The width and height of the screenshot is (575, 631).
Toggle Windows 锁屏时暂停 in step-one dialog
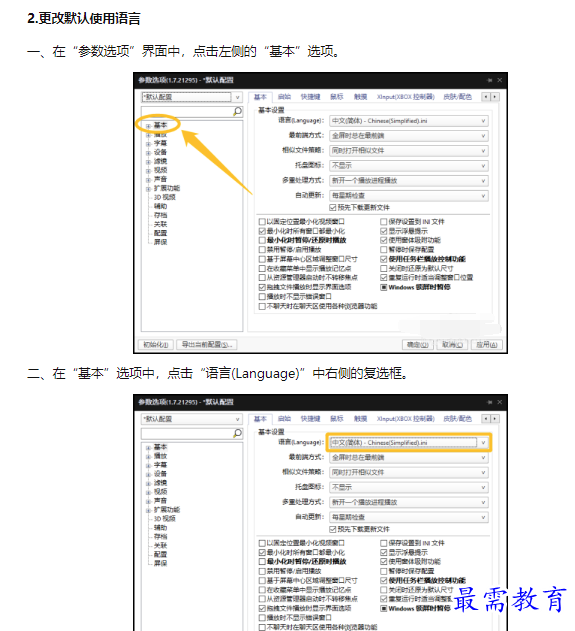383,287
